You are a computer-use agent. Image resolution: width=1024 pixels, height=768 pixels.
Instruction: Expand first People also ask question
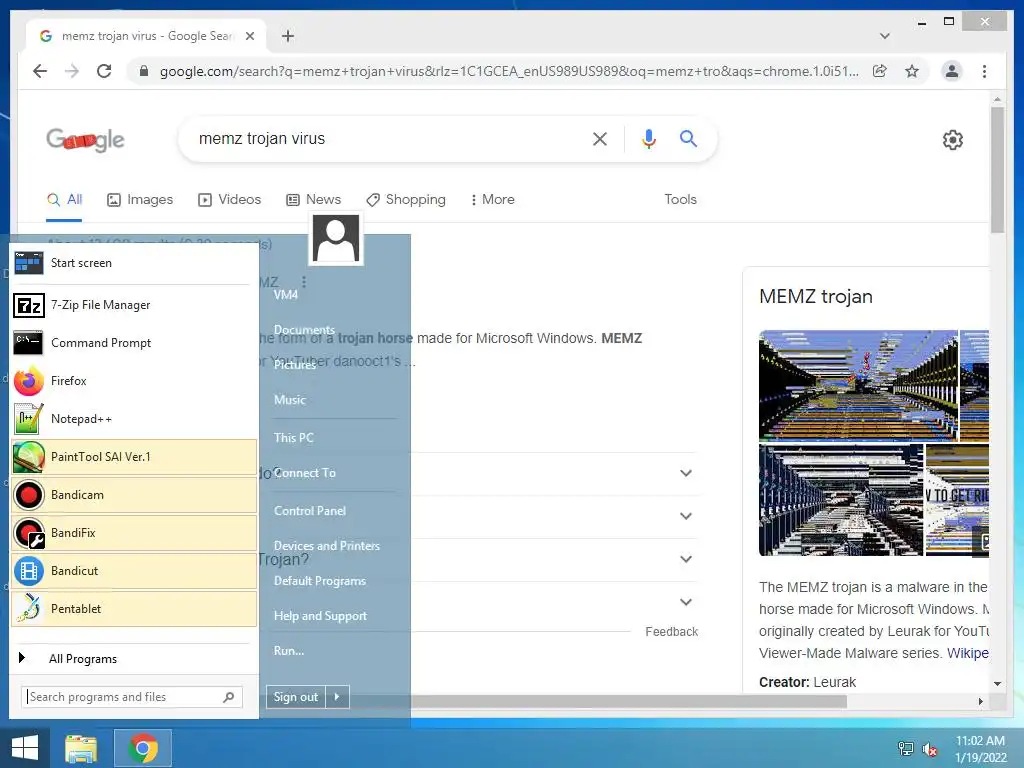686,473
